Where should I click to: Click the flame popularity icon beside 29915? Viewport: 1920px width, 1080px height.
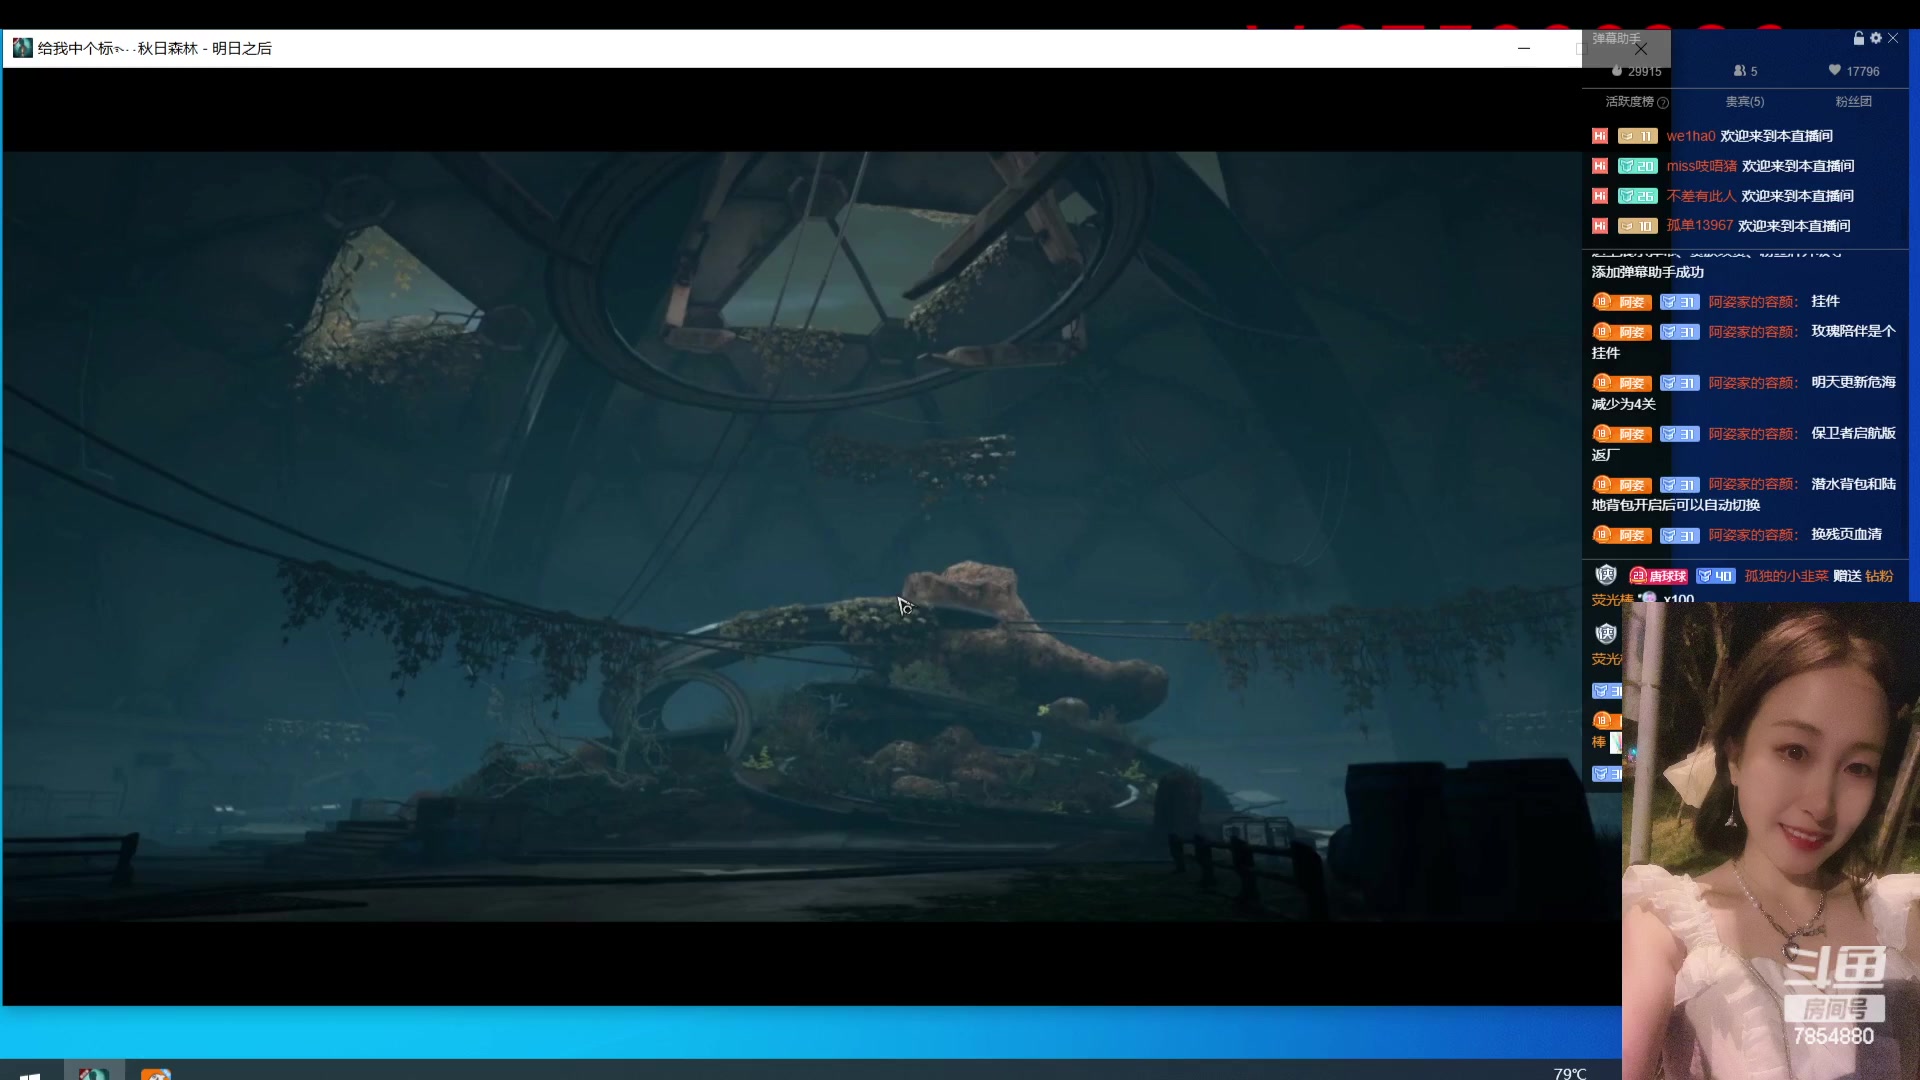point(1617,71)
